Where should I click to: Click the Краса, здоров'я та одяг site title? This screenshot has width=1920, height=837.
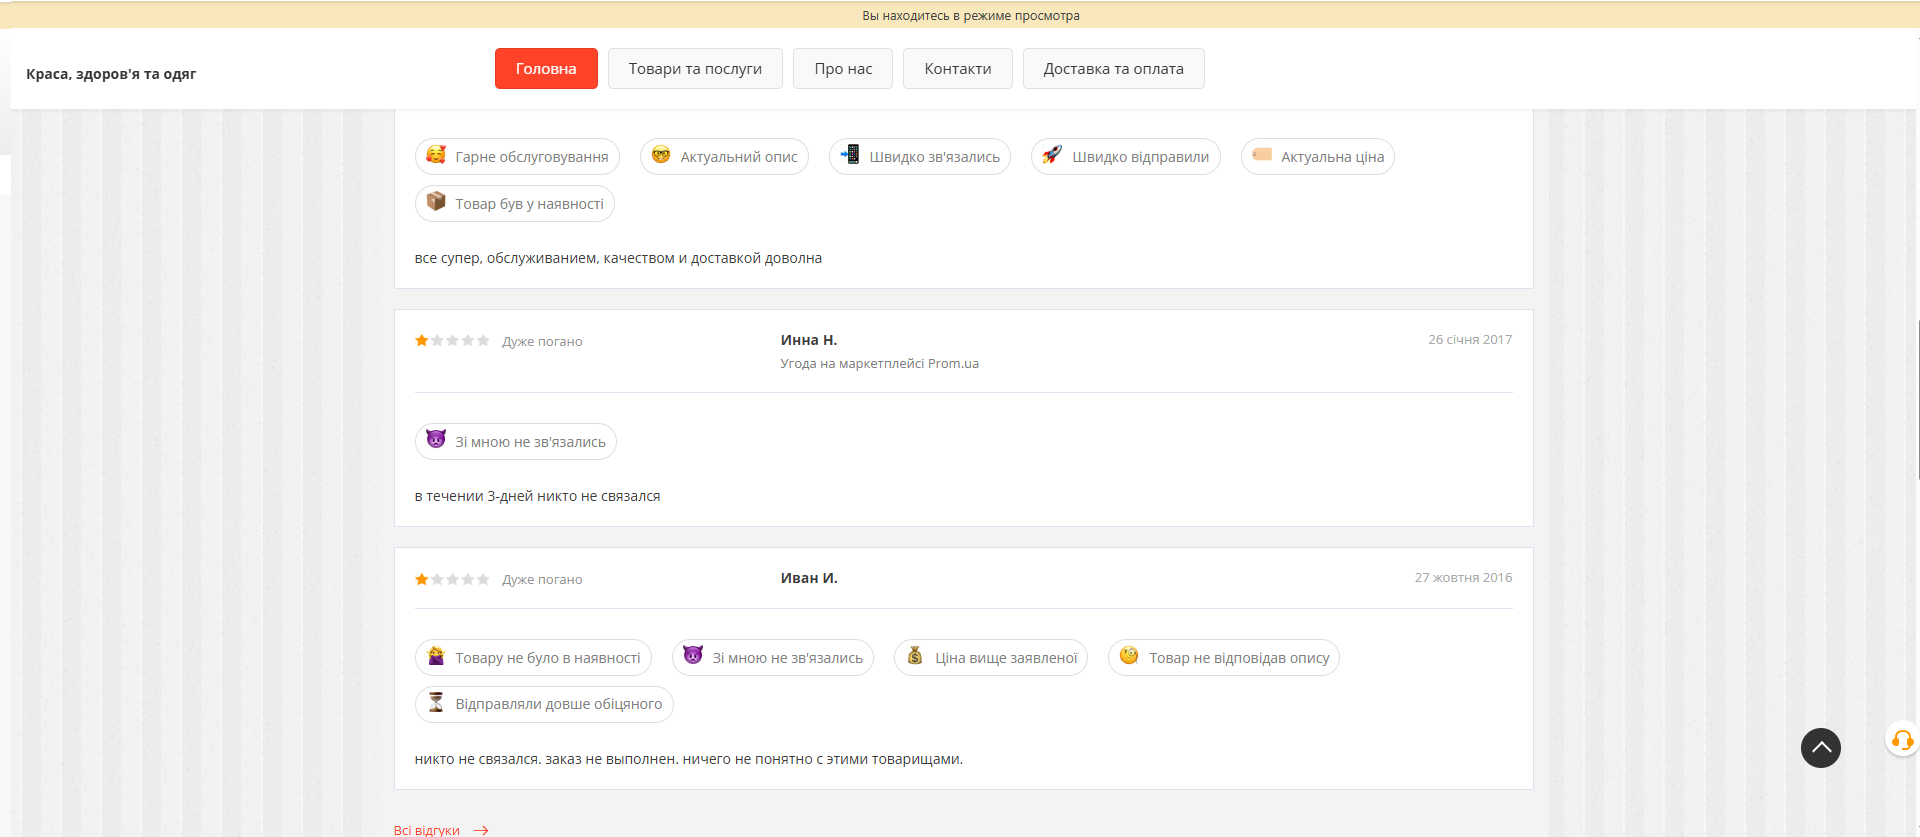click(x=111, y=74)
